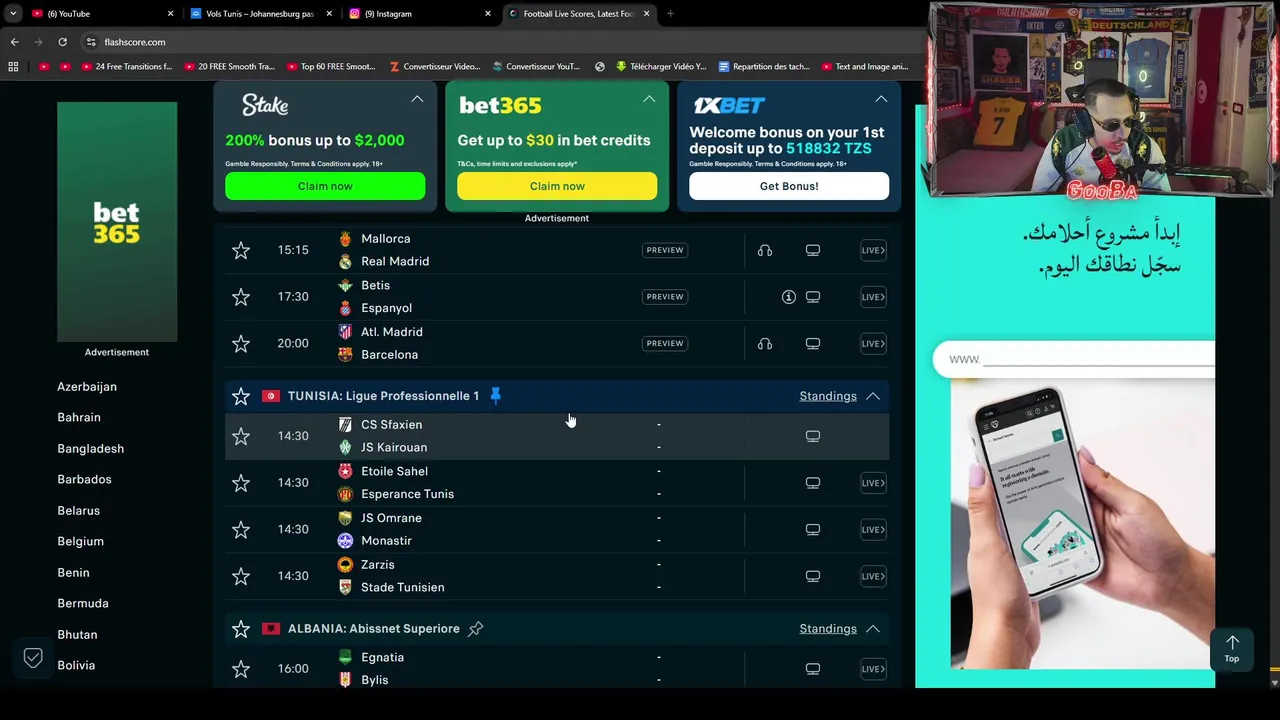Collapse the Tunisia league section chevron
This screenshot has width=1280, height=720.
tap(873, 396)
